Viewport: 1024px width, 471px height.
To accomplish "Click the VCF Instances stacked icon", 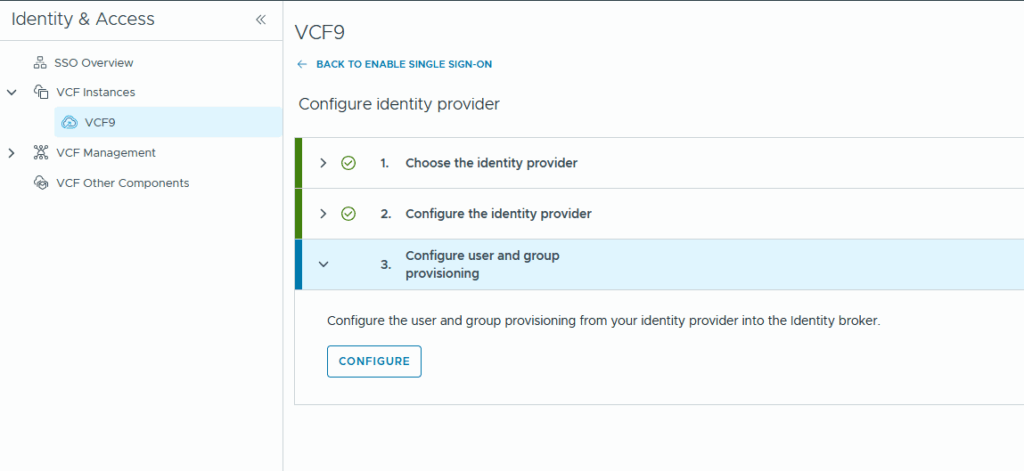I will click(41, 92).
